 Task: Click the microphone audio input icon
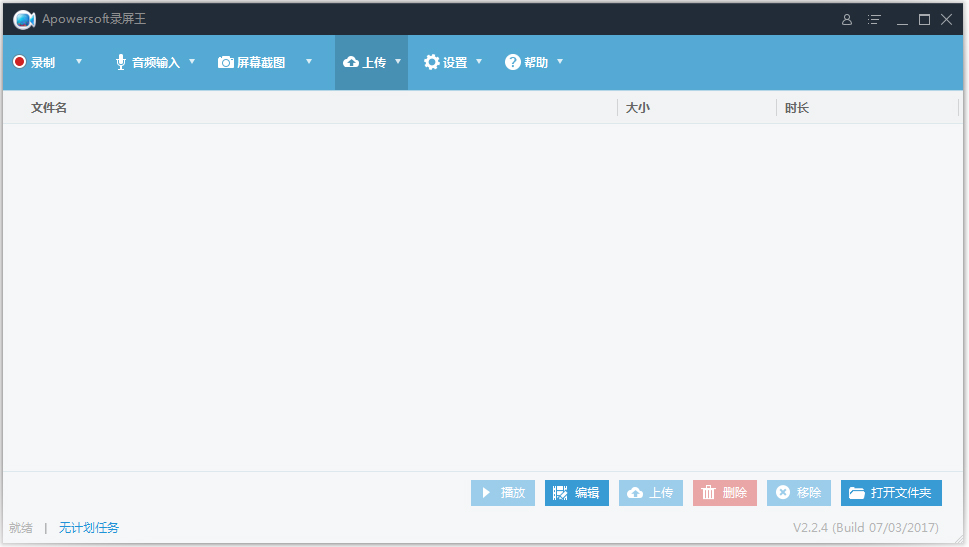click(121, 62)
